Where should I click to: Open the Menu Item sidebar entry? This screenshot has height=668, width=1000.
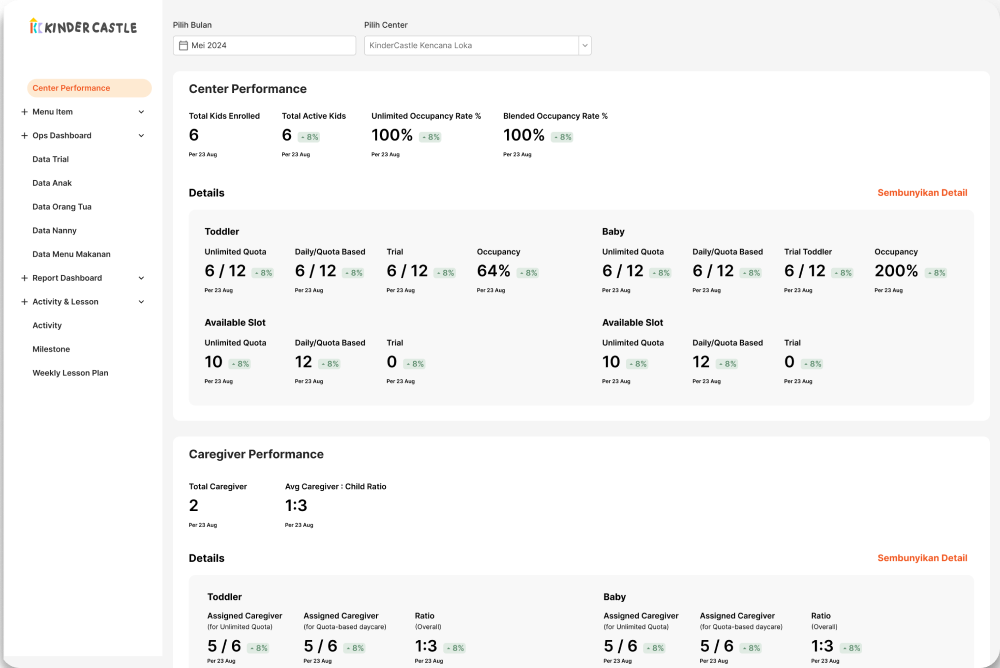point(52,112)
